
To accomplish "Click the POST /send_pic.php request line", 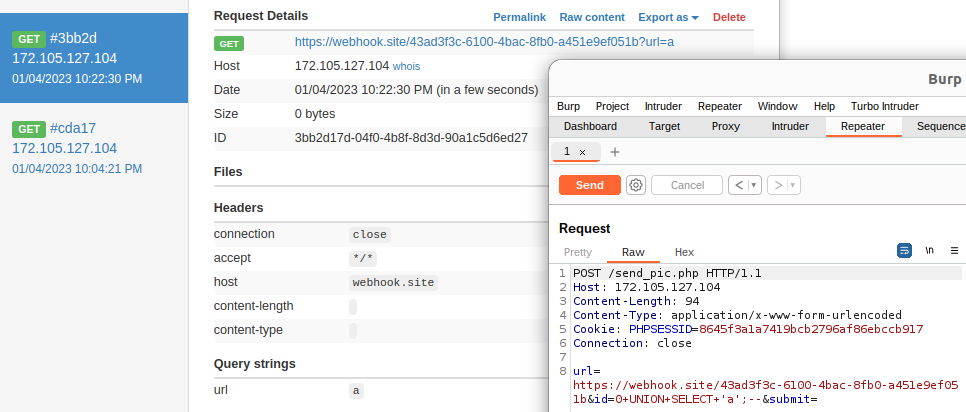I will pos(667,273).
